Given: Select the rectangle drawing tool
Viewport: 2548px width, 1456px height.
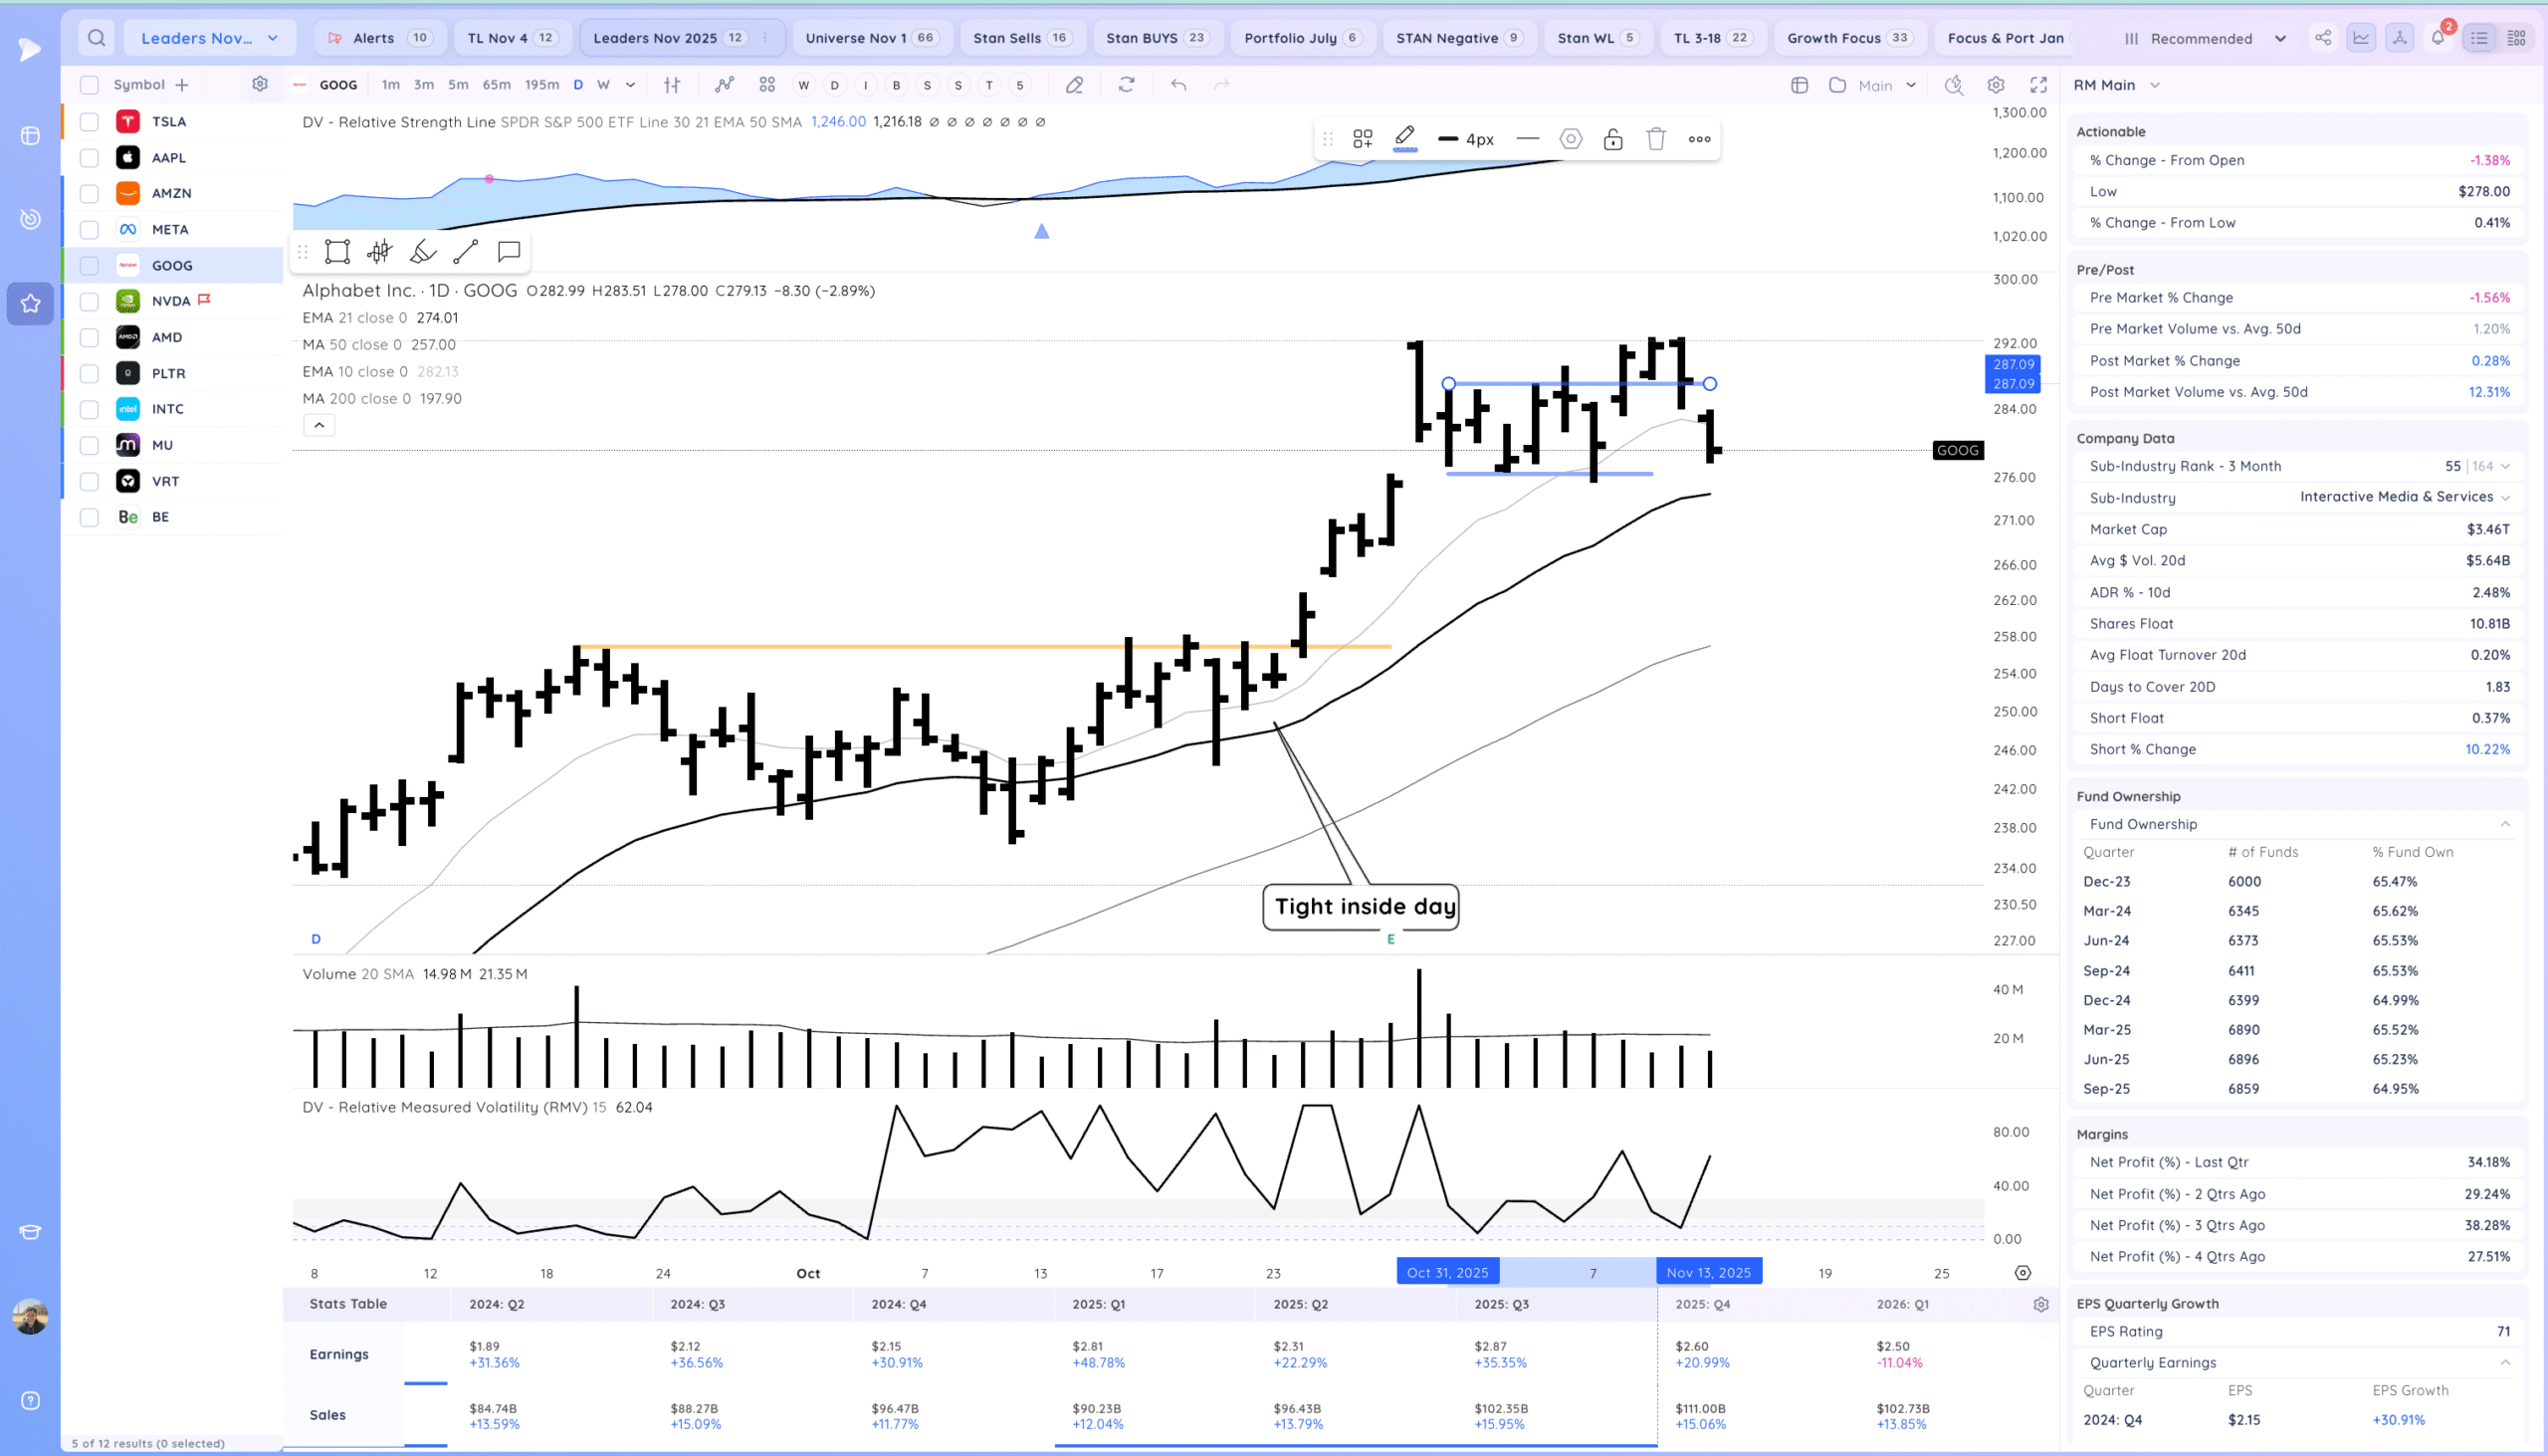Looking at the screenshot, I should pos(337,251).
